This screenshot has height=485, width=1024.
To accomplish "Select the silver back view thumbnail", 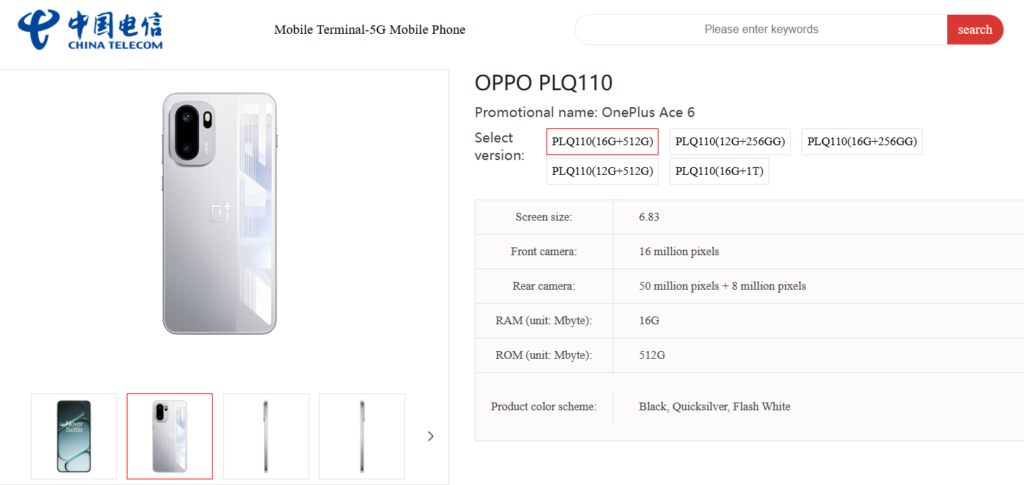I will click(170, 436).
